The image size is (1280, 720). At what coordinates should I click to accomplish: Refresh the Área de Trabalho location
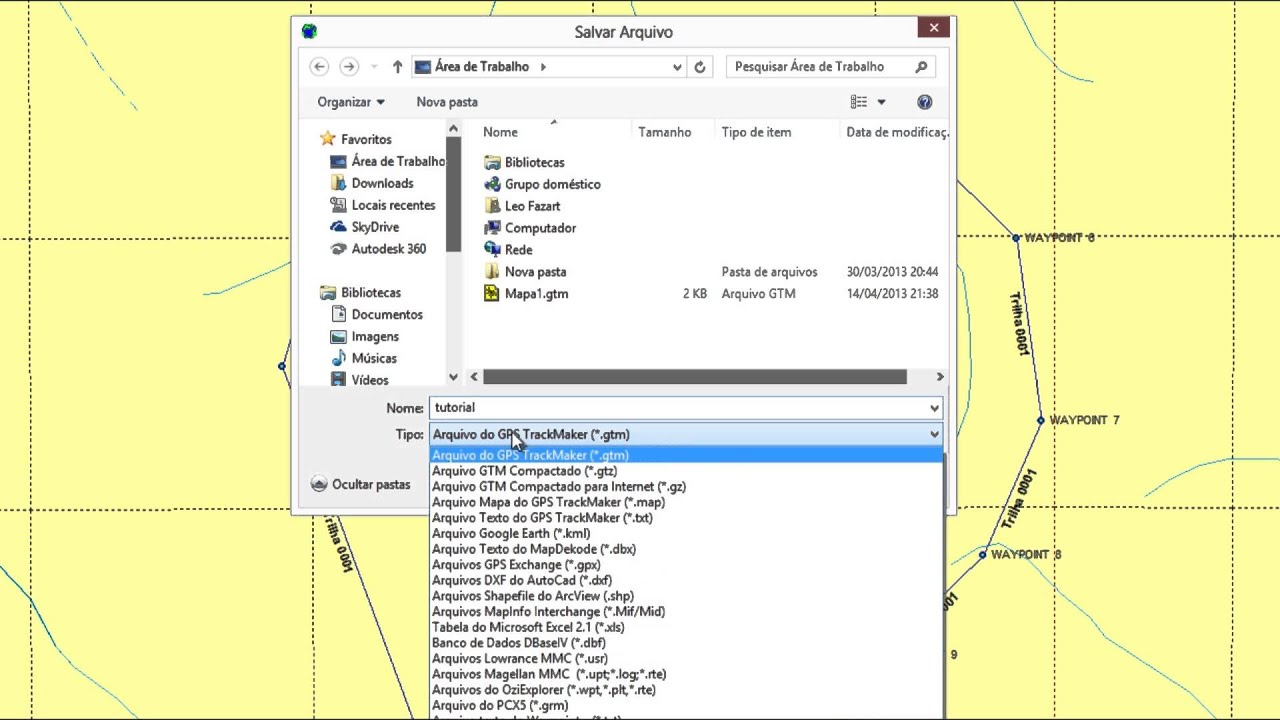click(x=700, y=67)
